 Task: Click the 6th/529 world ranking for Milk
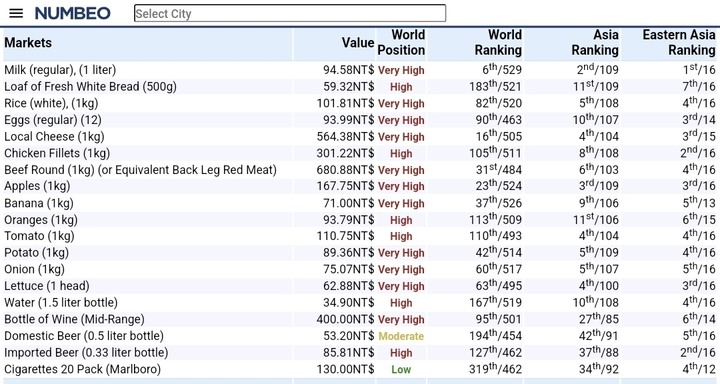502,69
